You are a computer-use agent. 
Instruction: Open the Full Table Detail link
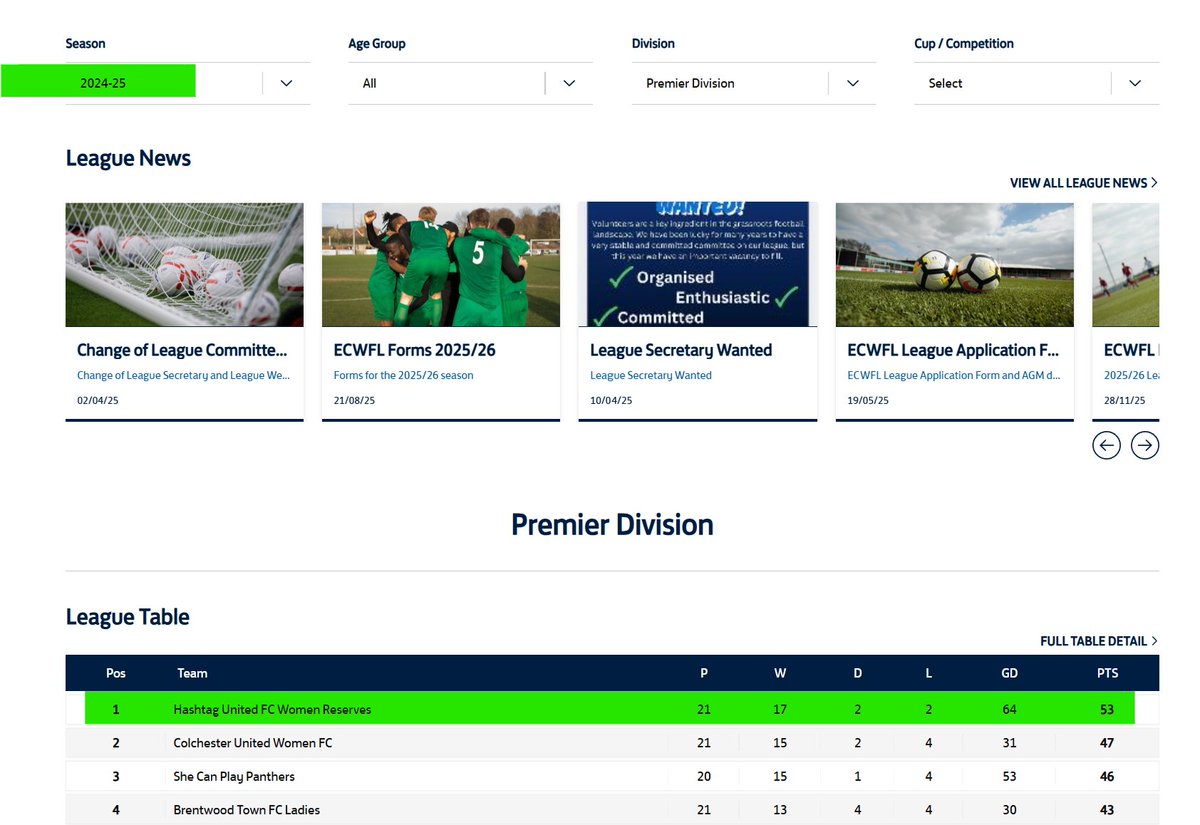coord(1099,641)
